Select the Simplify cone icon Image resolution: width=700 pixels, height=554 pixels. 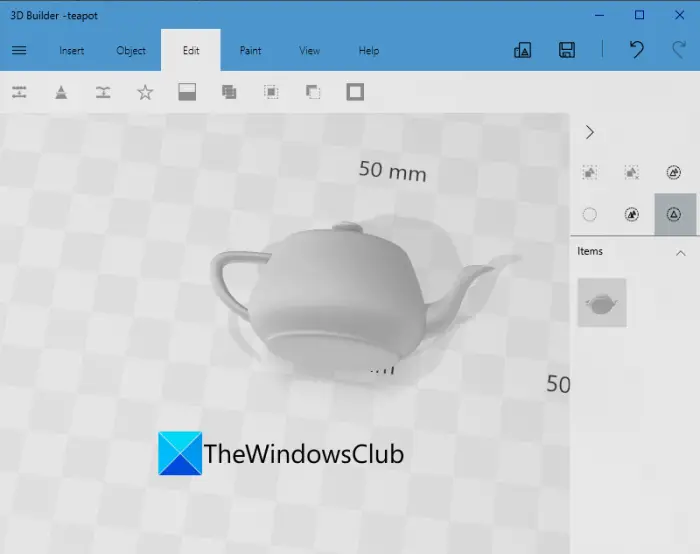click(61, 92)
